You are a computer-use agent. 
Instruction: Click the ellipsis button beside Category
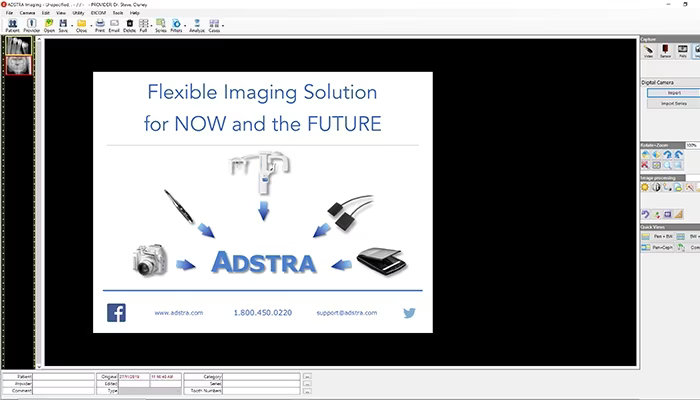click(x=307, y=377)
